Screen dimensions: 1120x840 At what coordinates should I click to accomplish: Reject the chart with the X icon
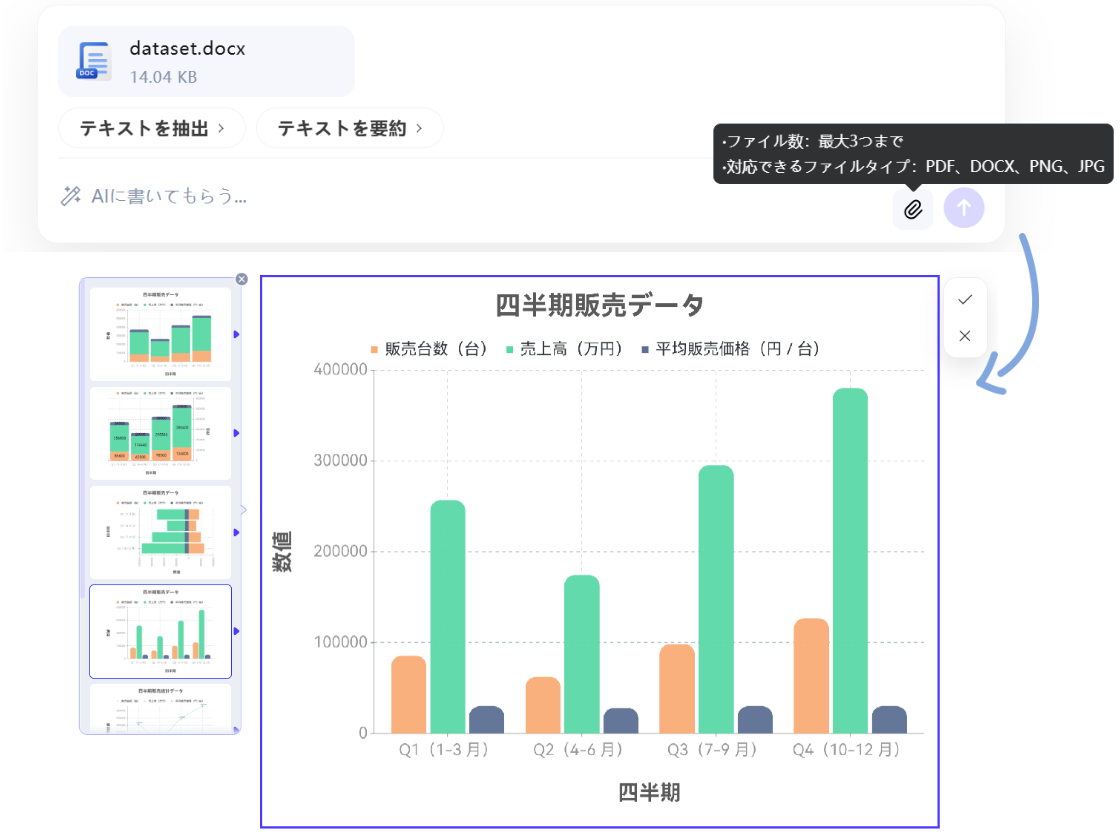964,336
